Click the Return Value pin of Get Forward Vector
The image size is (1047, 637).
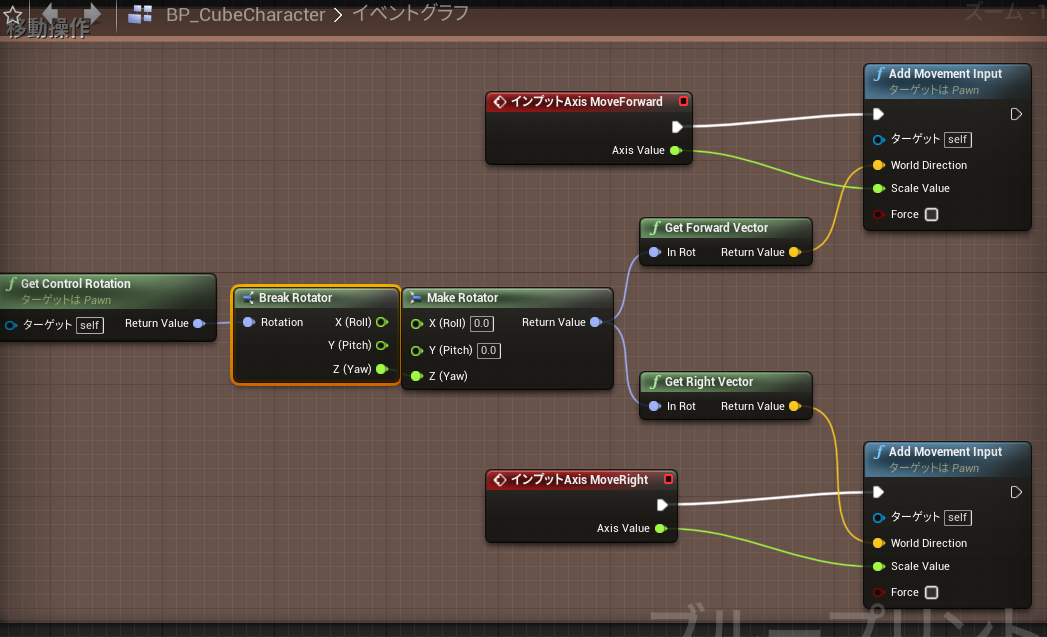click(795, 252)
